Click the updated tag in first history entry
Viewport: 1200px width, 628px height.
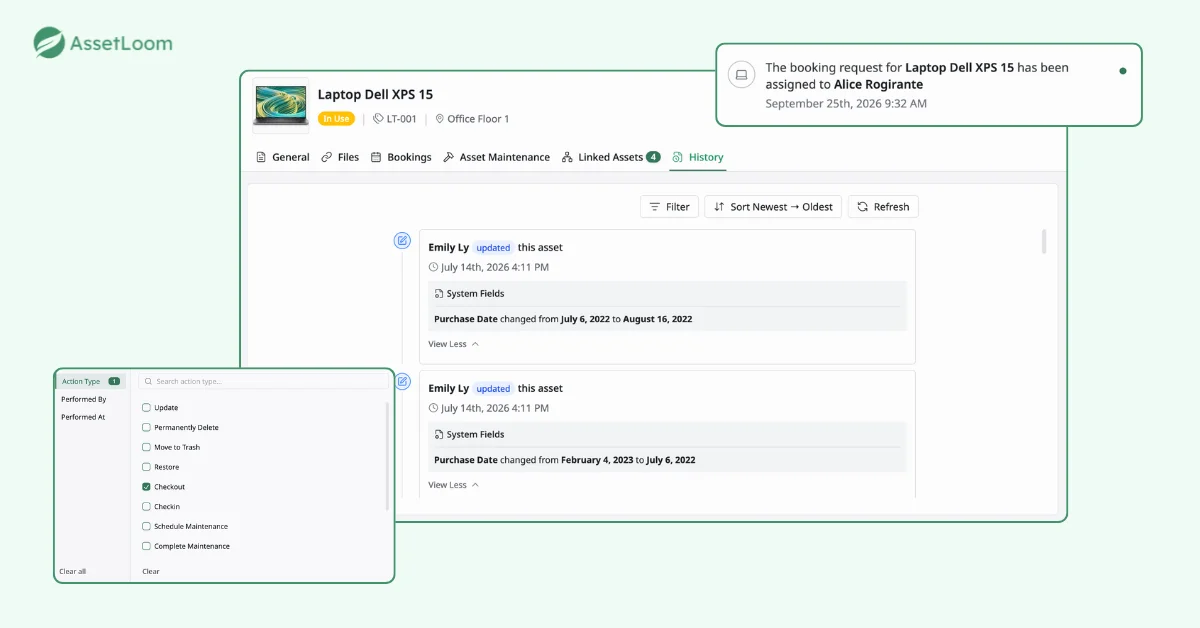493,248
